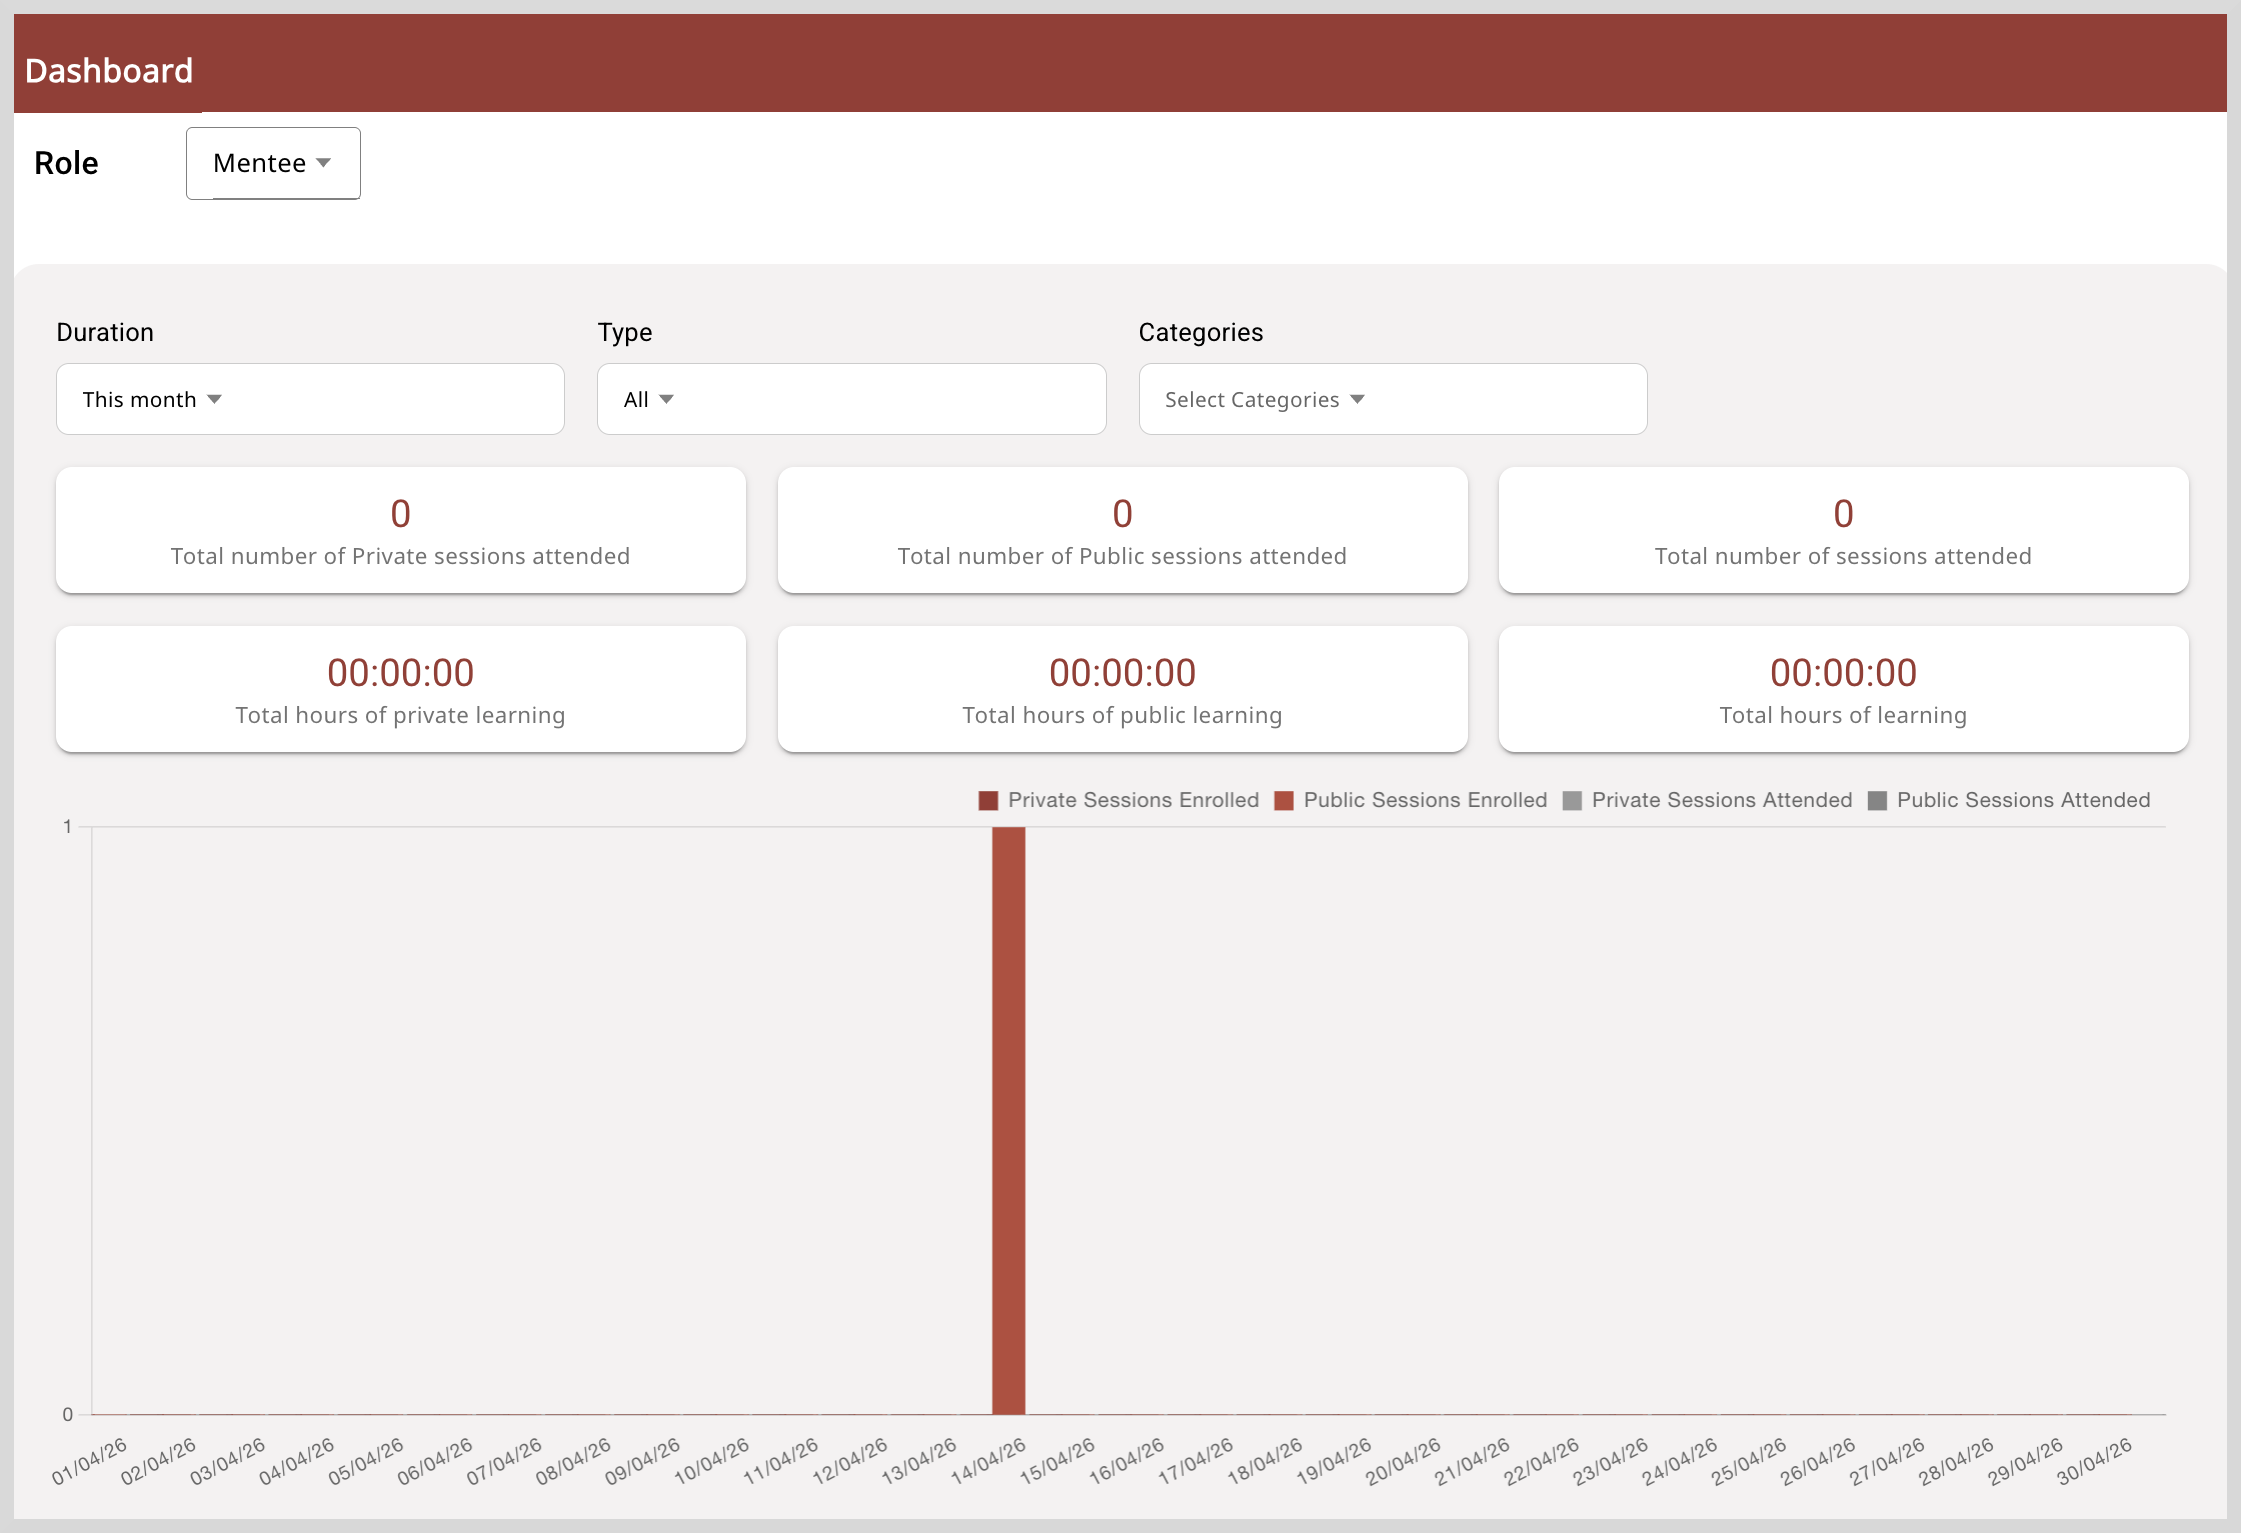Click the Total number of sessions attended card
This screenshot has height=1533, width=2241.
(1843, 530)
